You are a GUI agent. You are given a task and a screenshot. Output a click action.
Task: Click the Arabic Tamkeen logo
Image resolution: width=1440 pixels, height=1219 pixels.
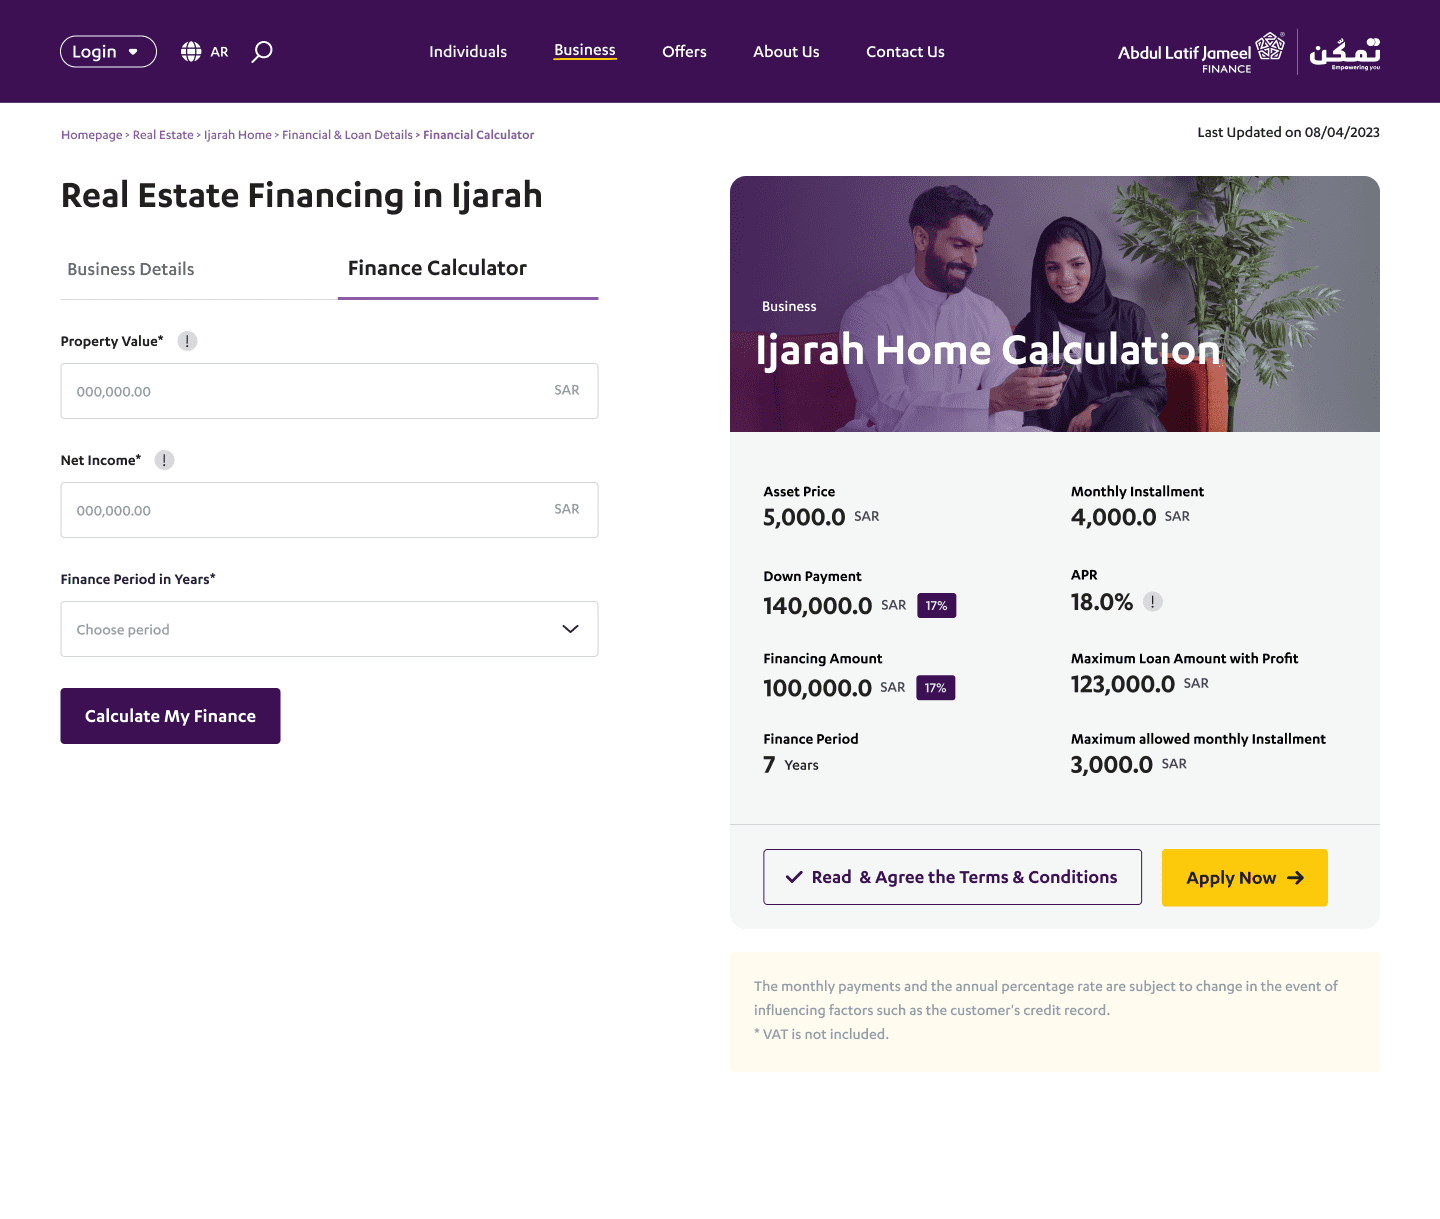[x=1345, y=53]
